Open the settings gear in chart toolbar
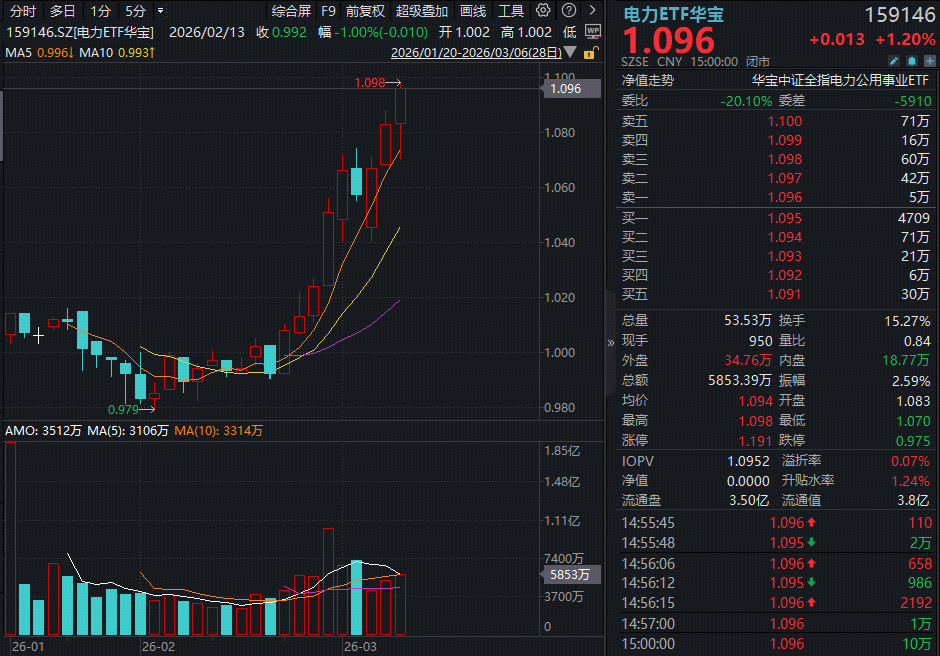940x656 pixels. [x=543, y=11]
